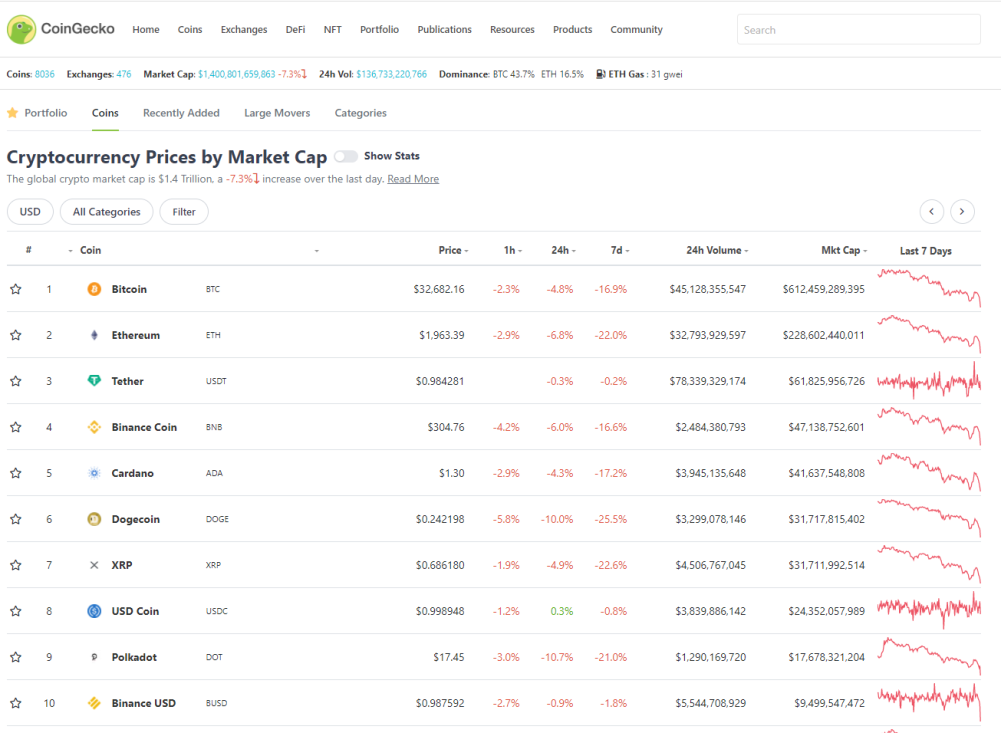Viewport: 1001px width, 733px height.
Task: Click the CoinGecko logo icon
Action: [22, 30]
